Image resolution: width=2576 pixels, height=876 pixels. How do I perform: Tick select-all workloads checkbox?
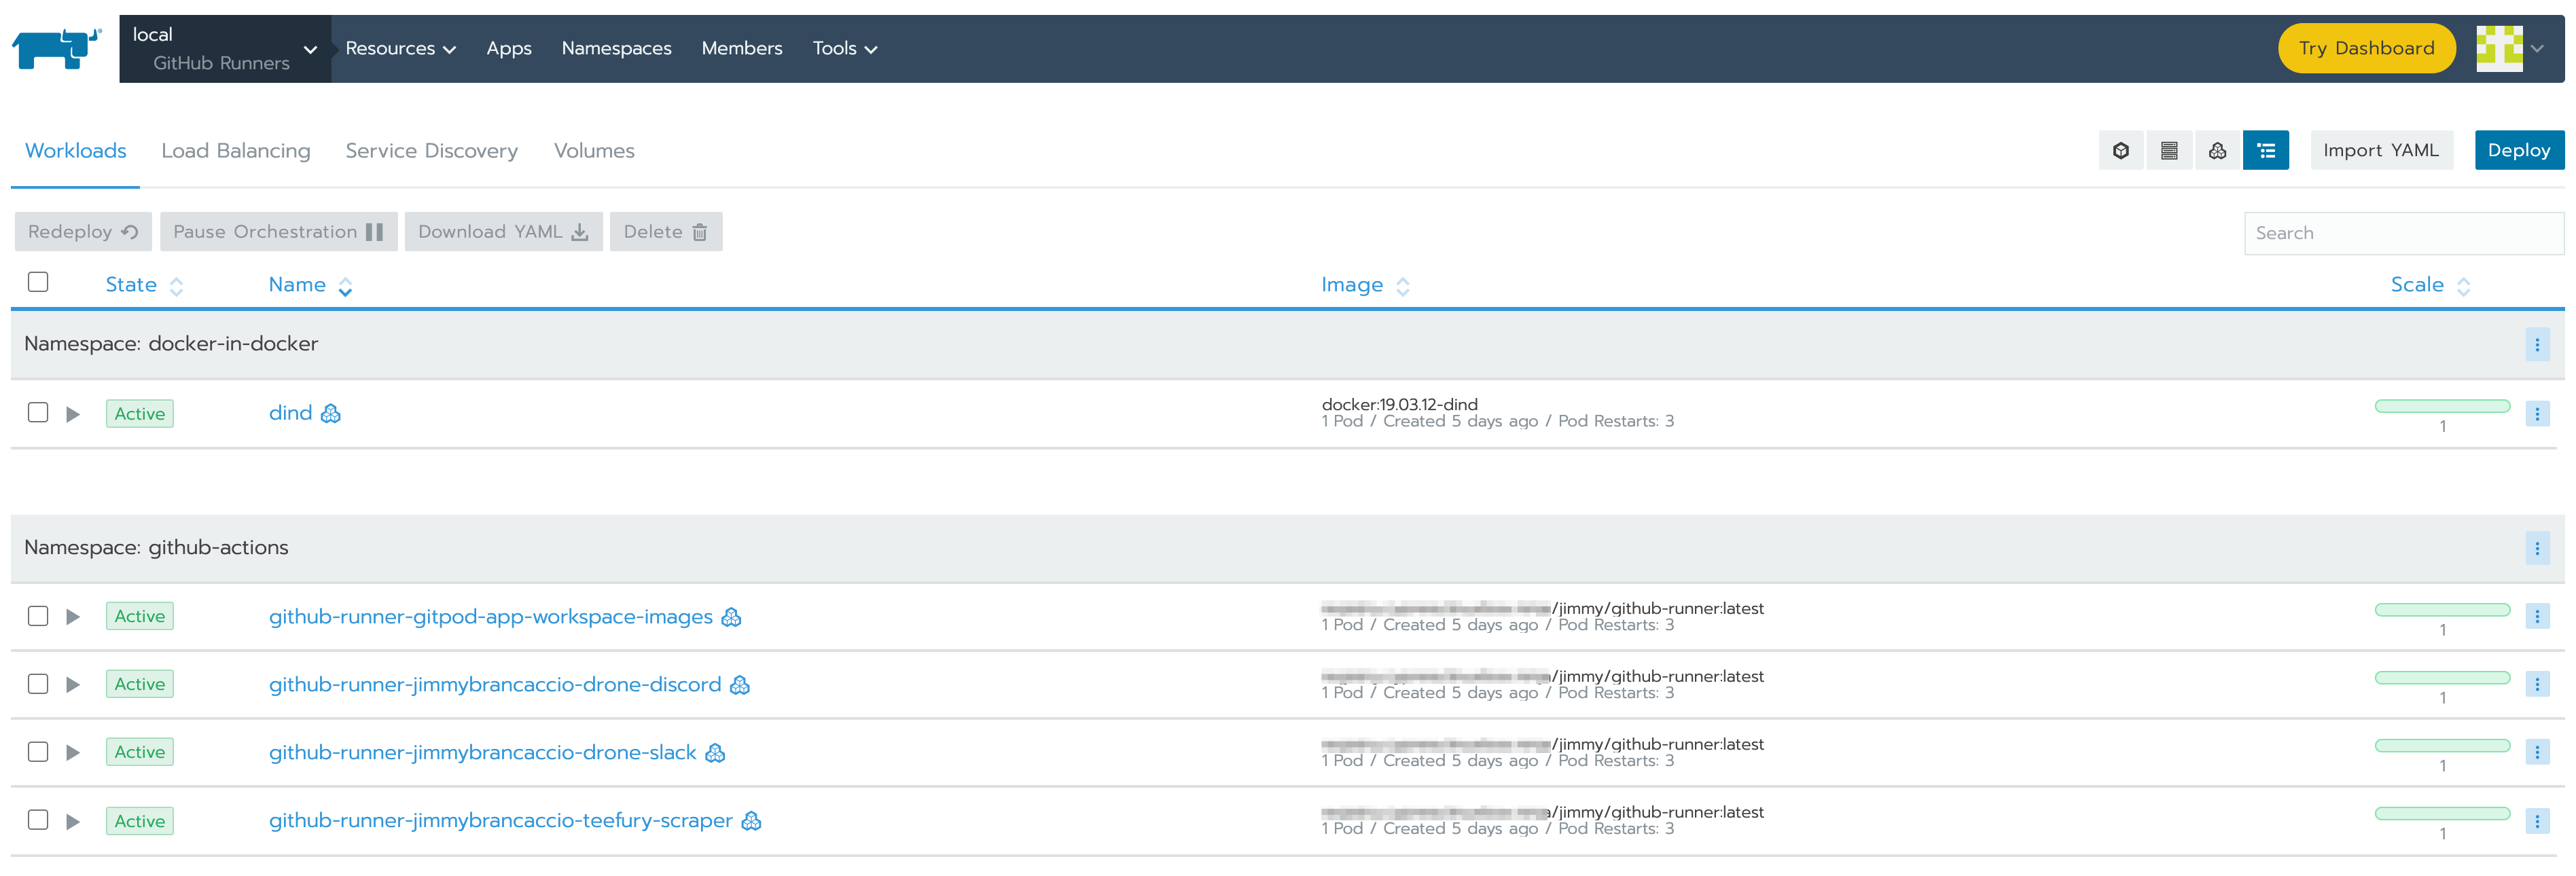coord(38,282)
